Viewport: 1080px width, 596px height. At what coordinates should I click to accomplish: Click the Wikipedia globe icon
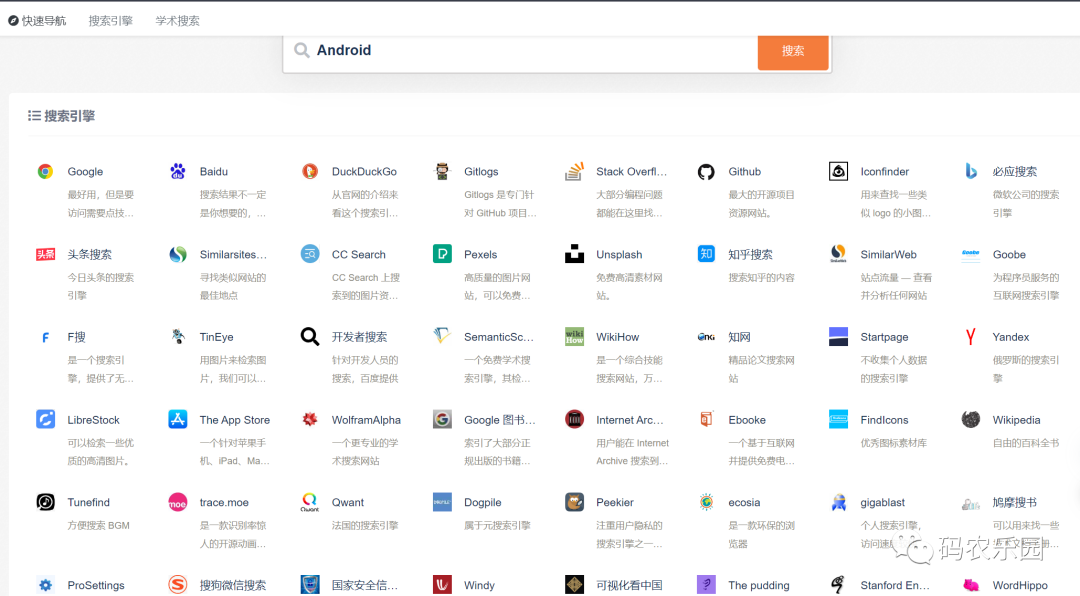point(970,420)
